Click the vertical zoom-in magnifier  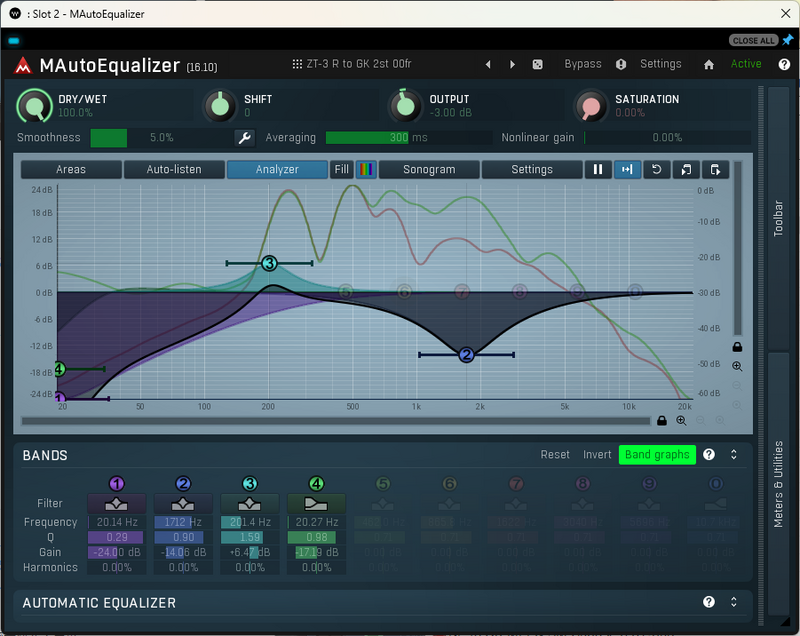coord(737,366)
